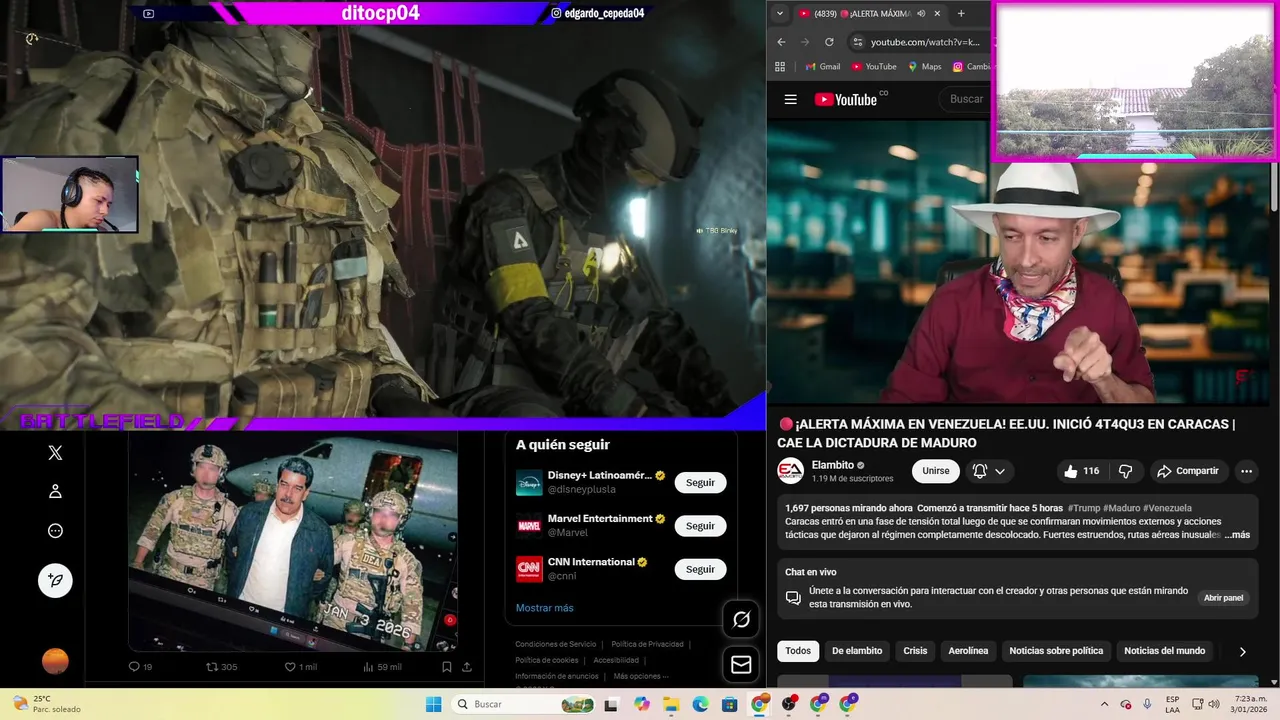This screenshot has height=720, width=1280.
Task: Click the YouTube logo
Action: coord(846,99)
